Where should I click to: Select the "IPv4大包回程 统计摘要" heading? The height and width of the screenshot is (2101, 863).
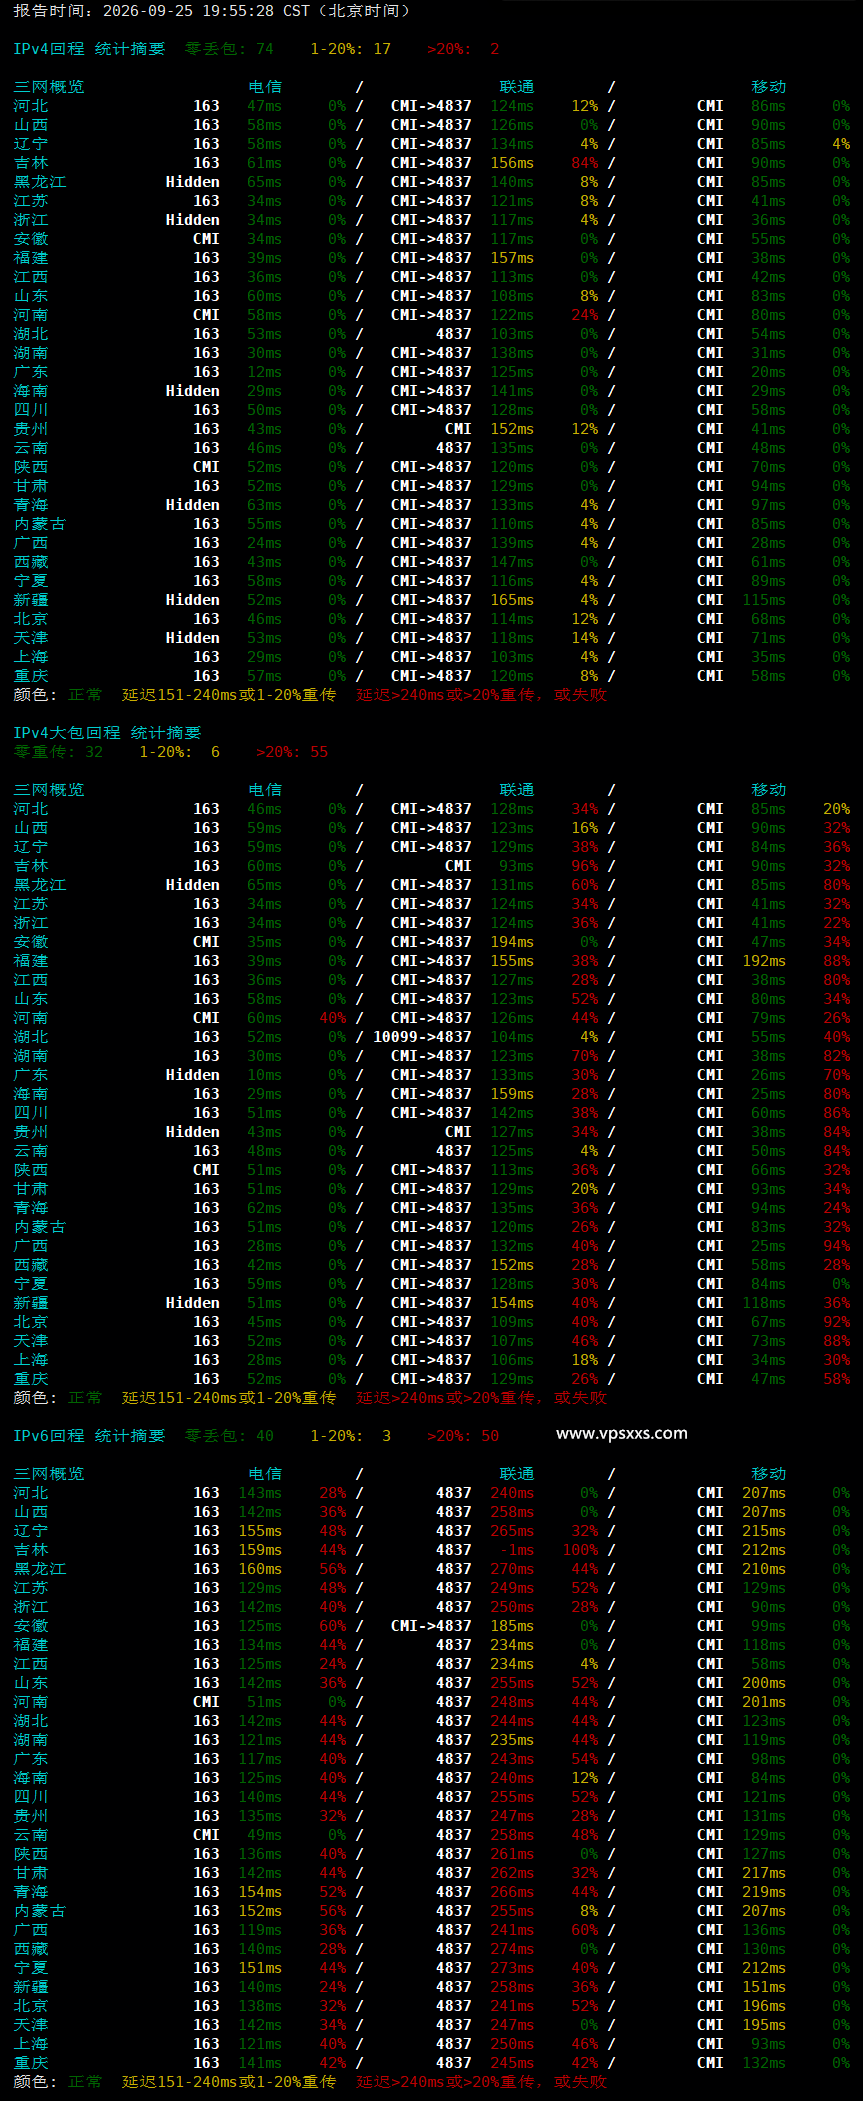click(x=107, y=733)
